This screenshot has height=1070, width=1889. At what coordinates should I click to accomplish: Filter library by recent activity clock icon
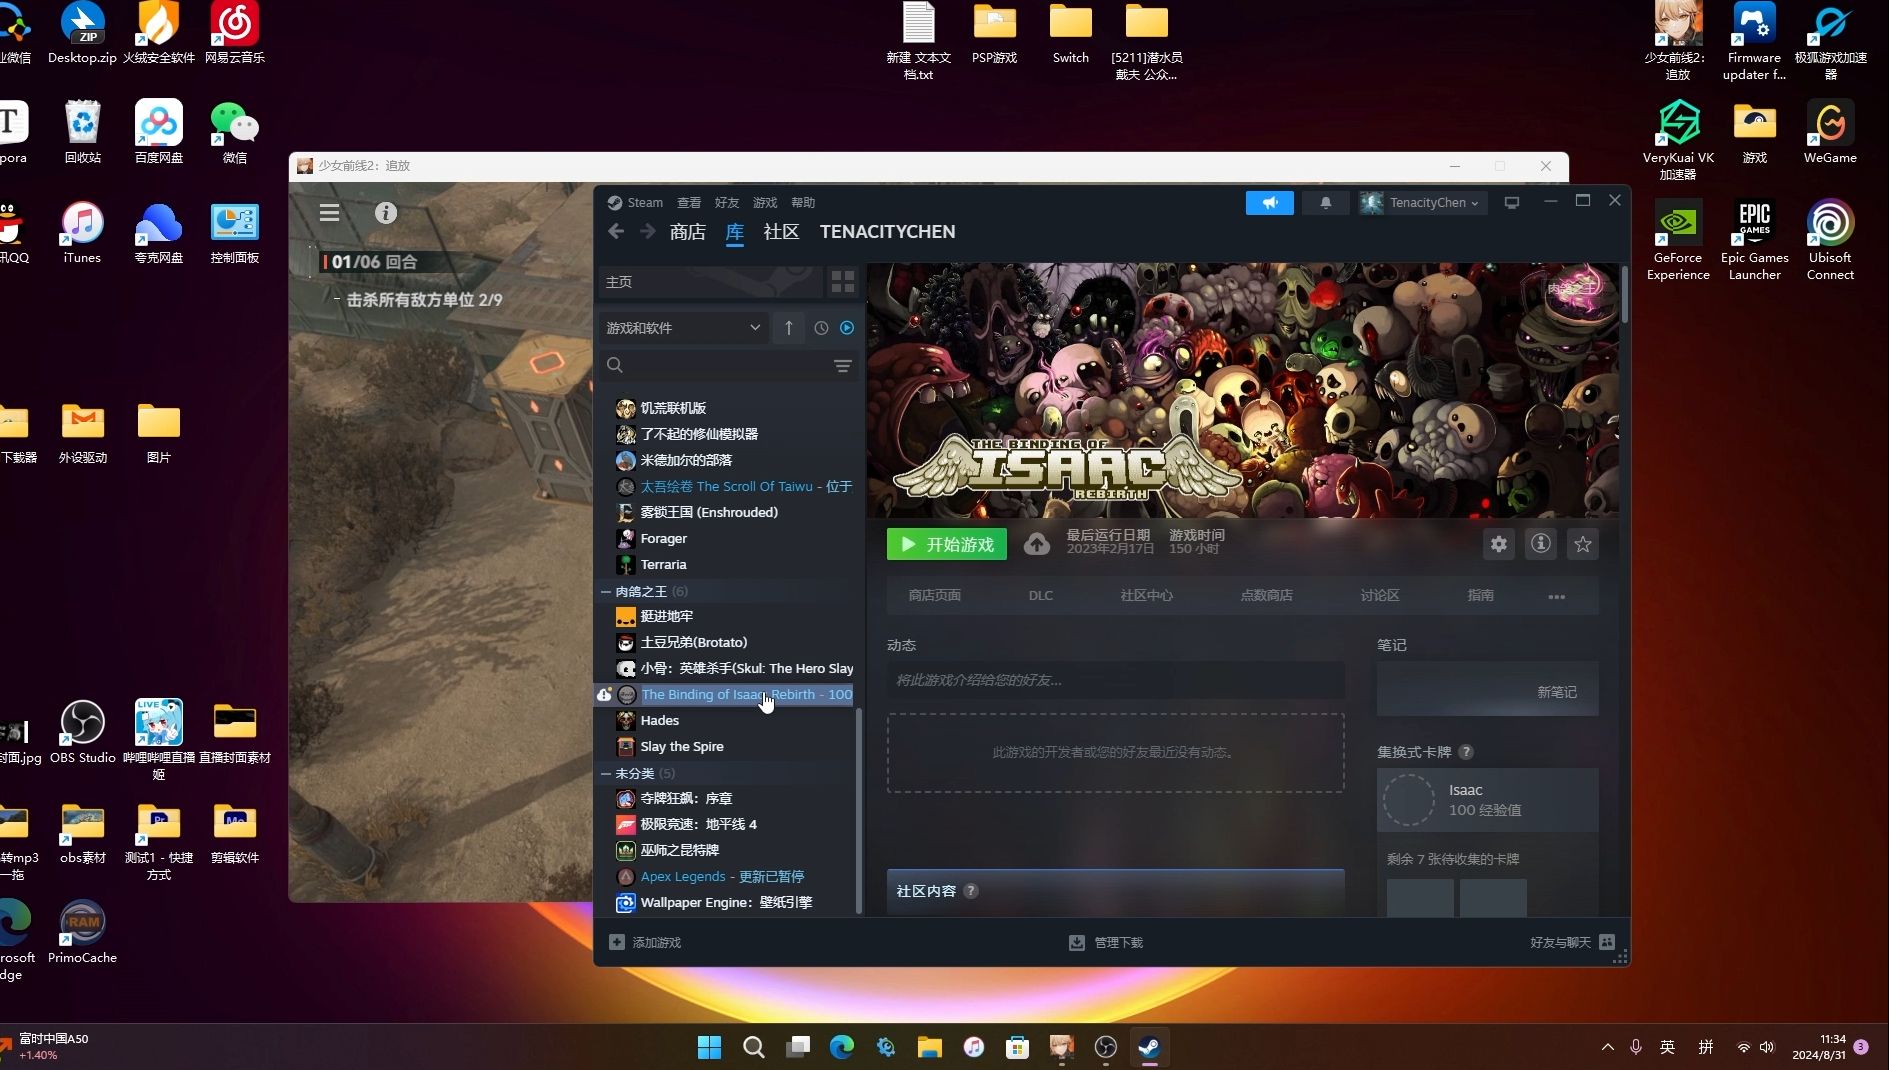pyautogui.click(x=821, y=328)
